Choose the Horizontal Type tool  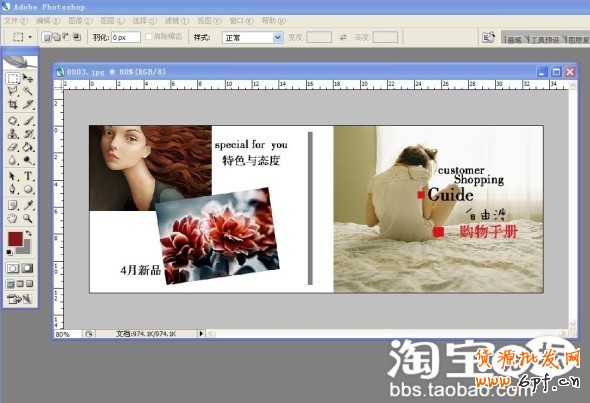coord(28,176)
